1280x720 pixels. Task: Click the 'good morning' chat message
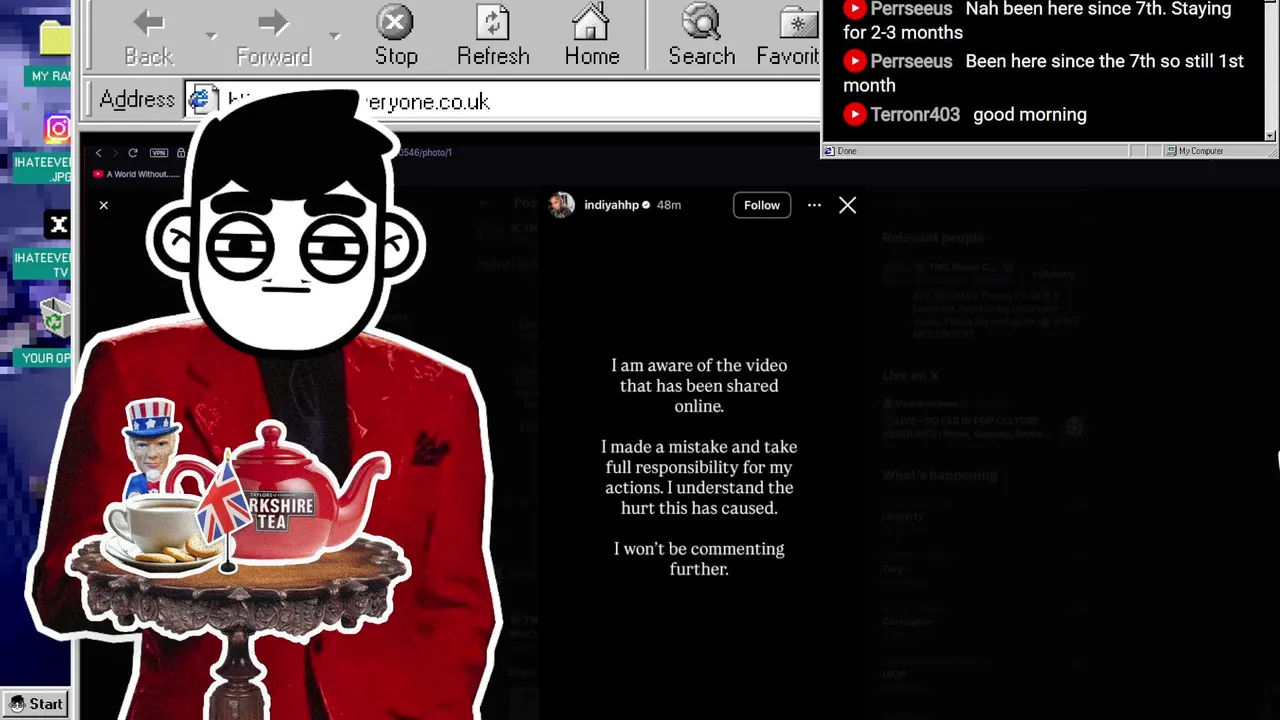[1029, 115]
